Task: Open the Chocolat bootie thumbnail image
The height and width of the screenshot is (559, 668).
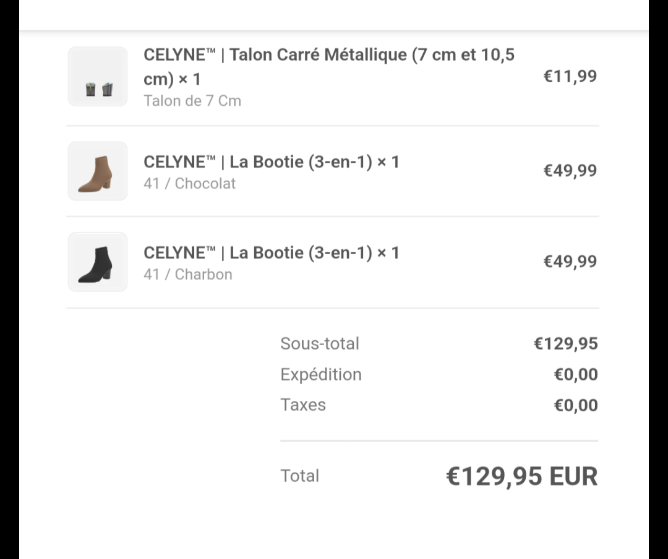Action: point(98,171)
